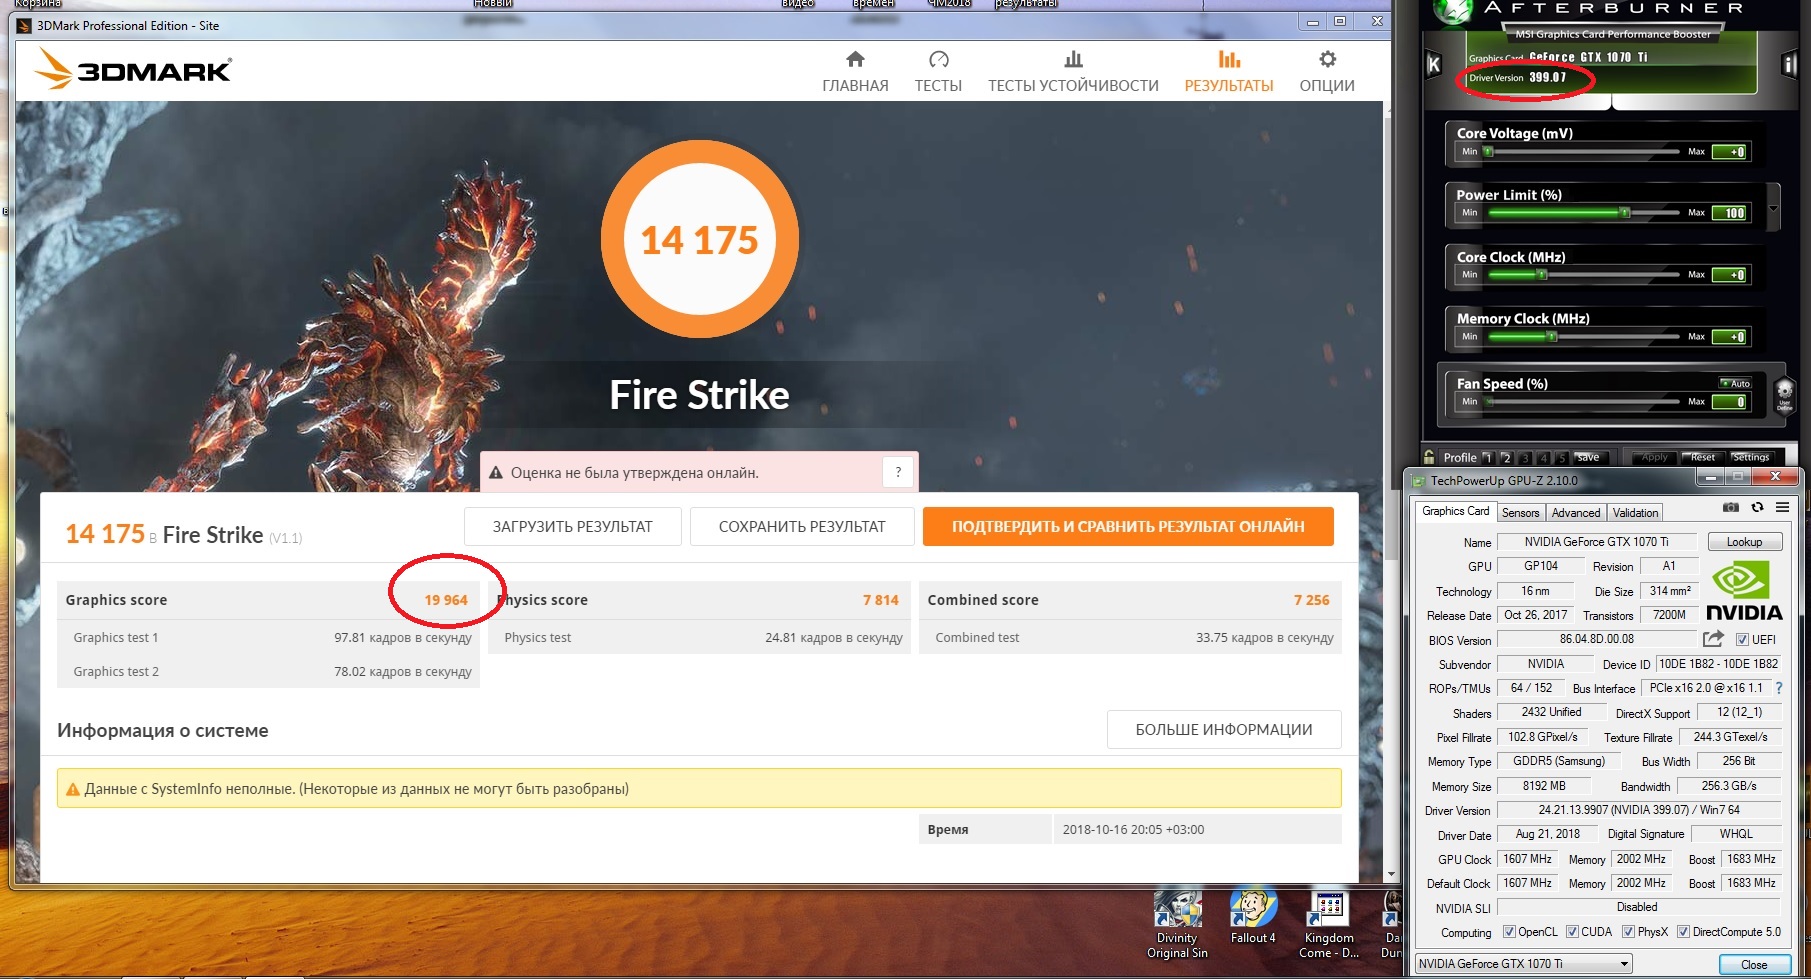Viewport: 1811px width, 979px height.
Task: Open the ТЕСТЫ УСТОЙЧИВОСТИ stress tests icon
Action: 1073,59
